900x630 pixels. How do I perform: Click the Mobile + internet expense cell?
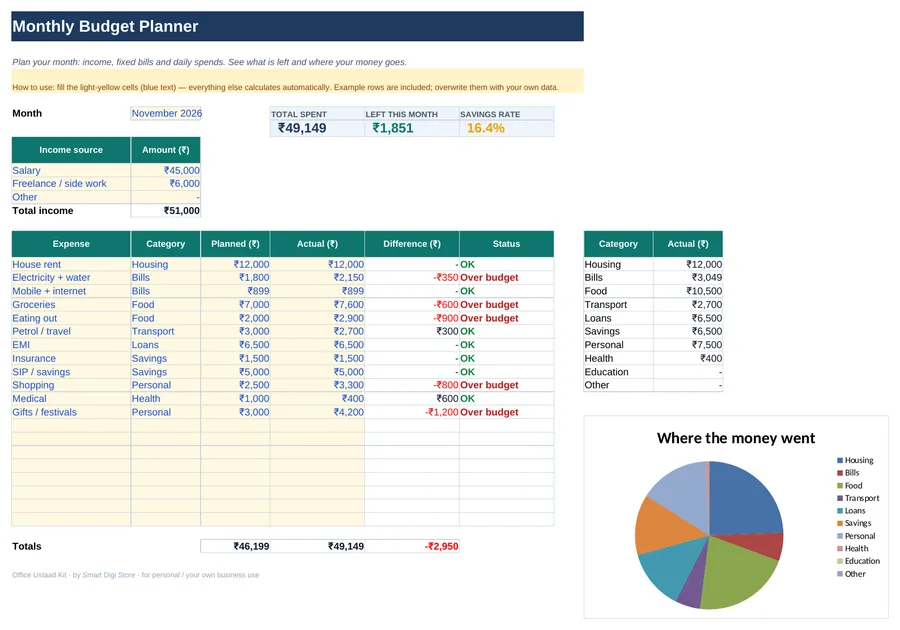(71, 291)
